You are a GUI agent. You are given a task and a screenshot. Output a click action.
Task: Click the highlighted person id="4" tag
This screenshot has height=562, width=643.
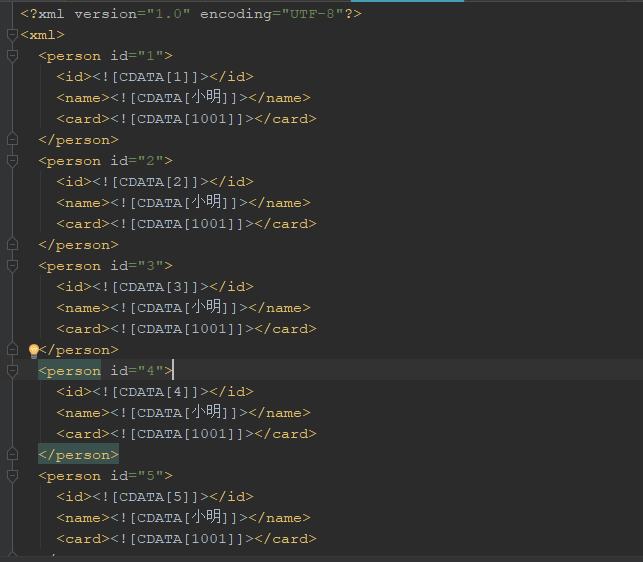pos(105,371)
